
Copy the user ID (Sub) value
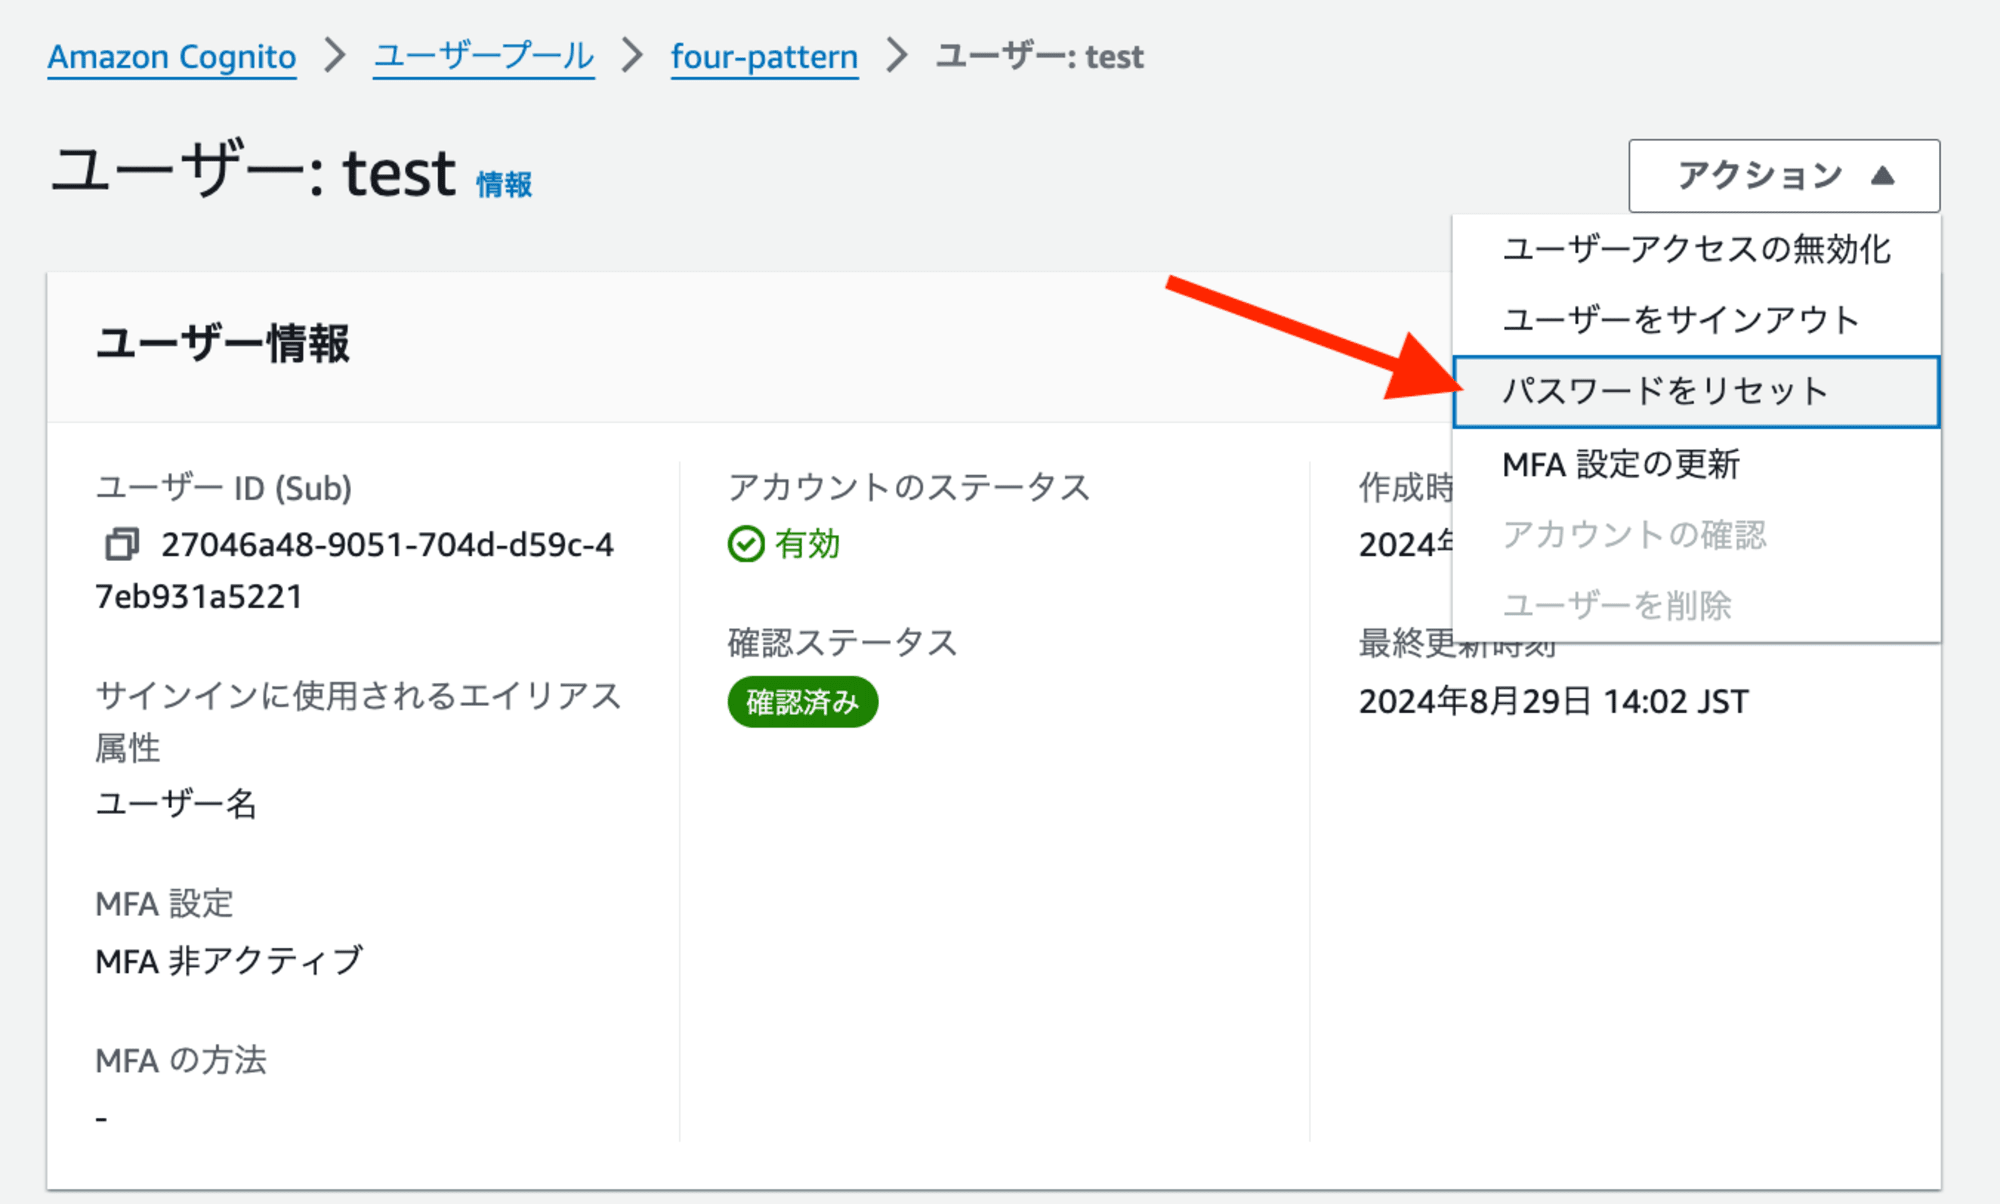[x=122, y=544]
